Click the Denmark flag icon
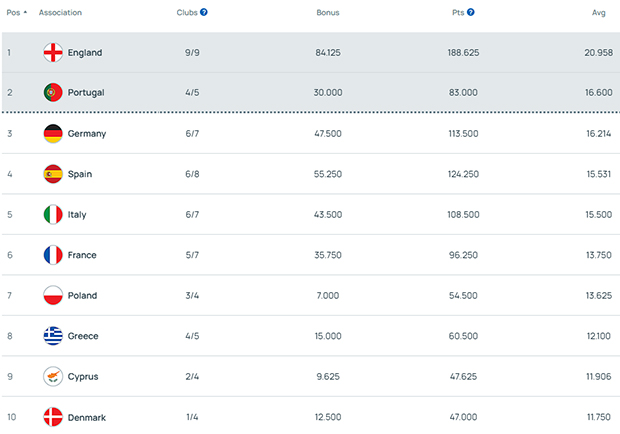The height and width of the screenshot is (434, 620). 54,417
